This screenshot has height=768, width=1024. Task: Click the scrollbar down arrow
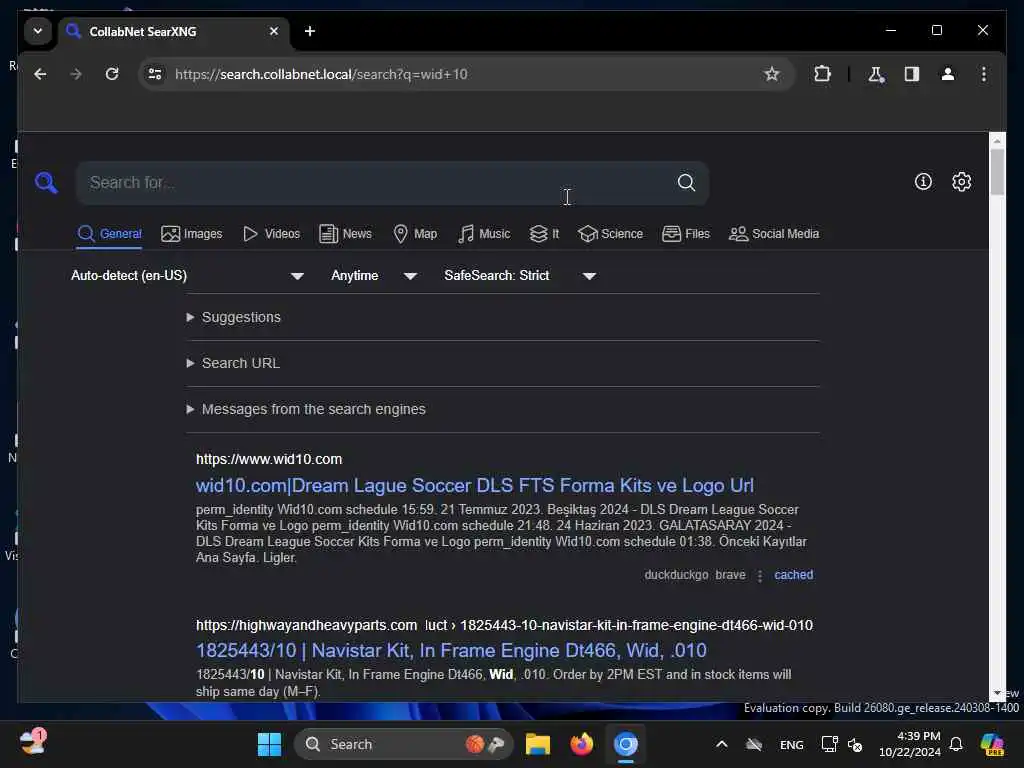click(997, 693)
